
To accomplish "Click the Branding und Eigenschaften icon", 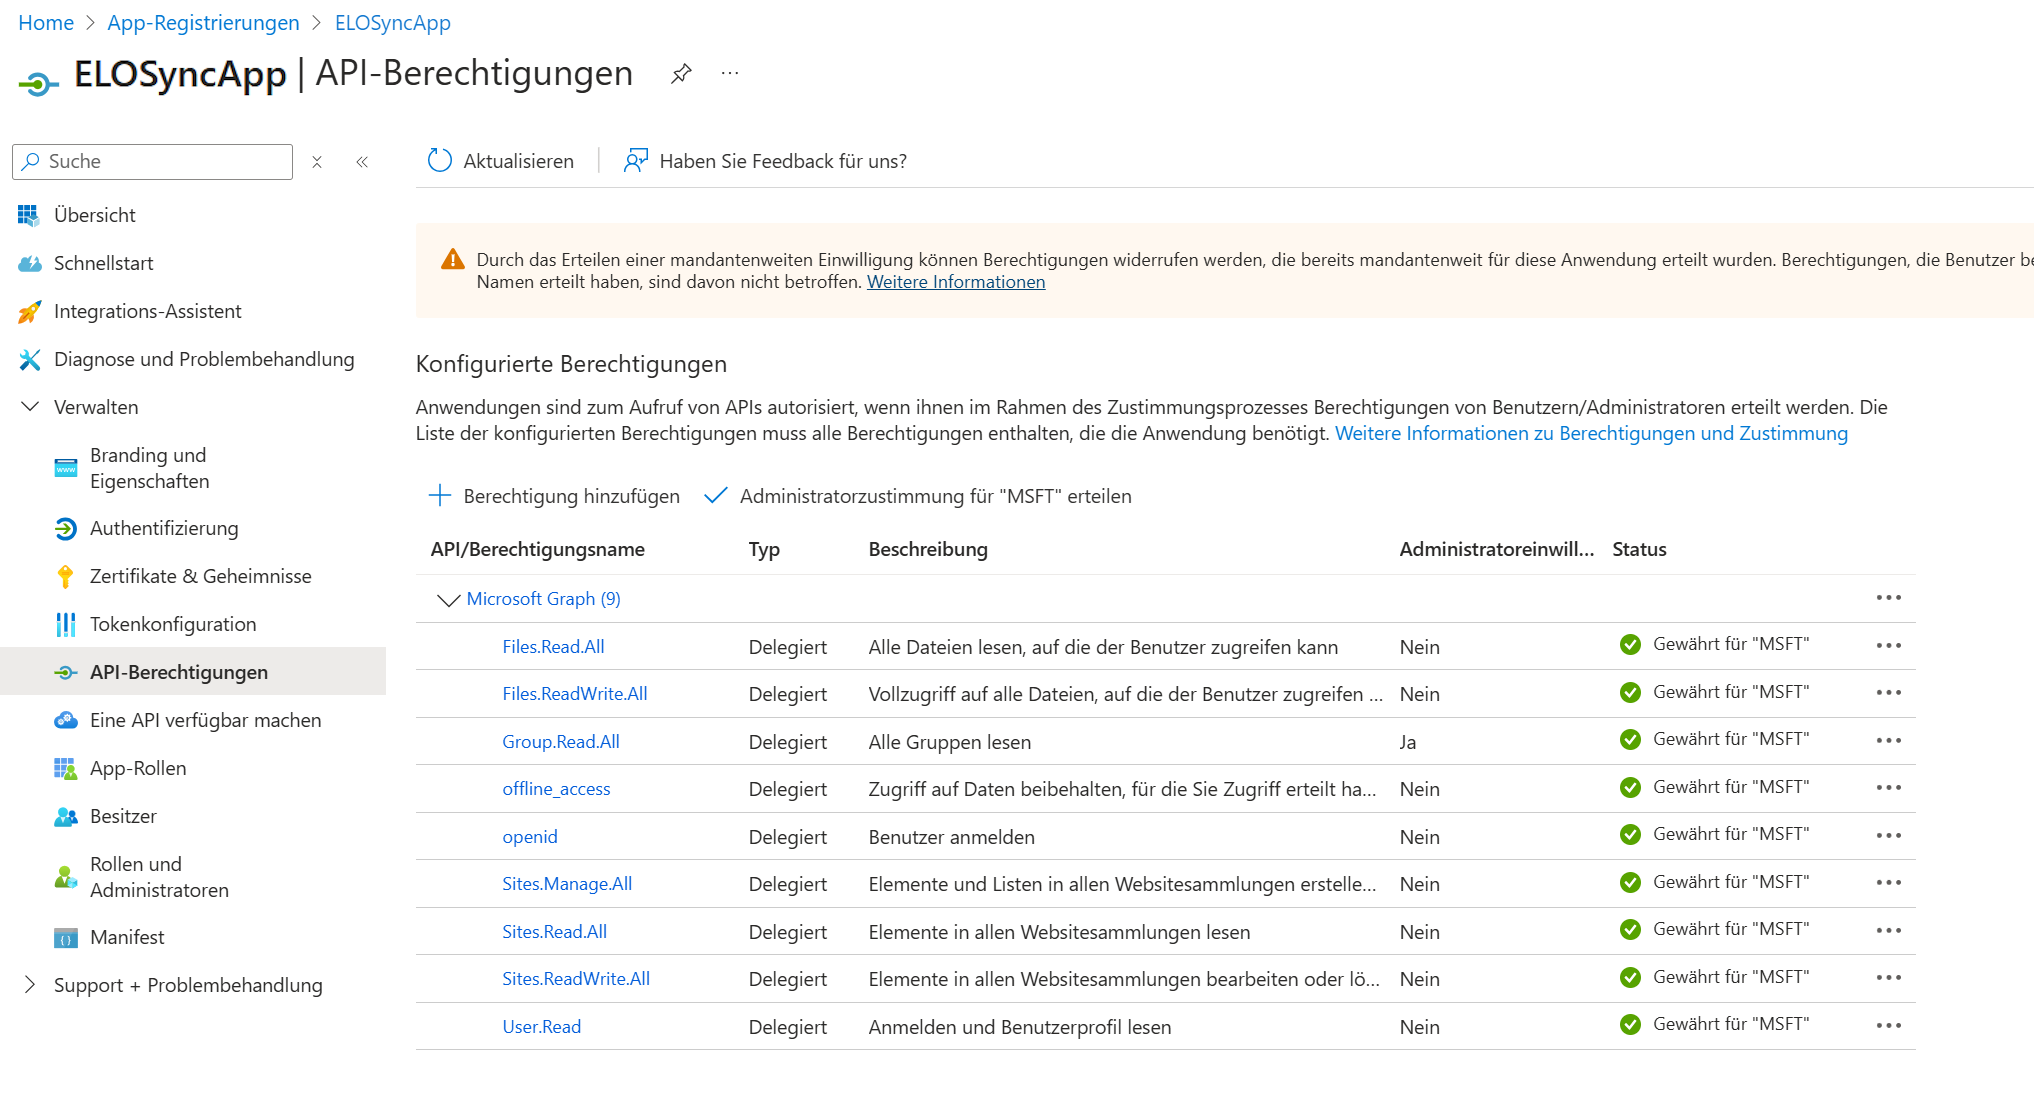I will (x=65, y=468).
